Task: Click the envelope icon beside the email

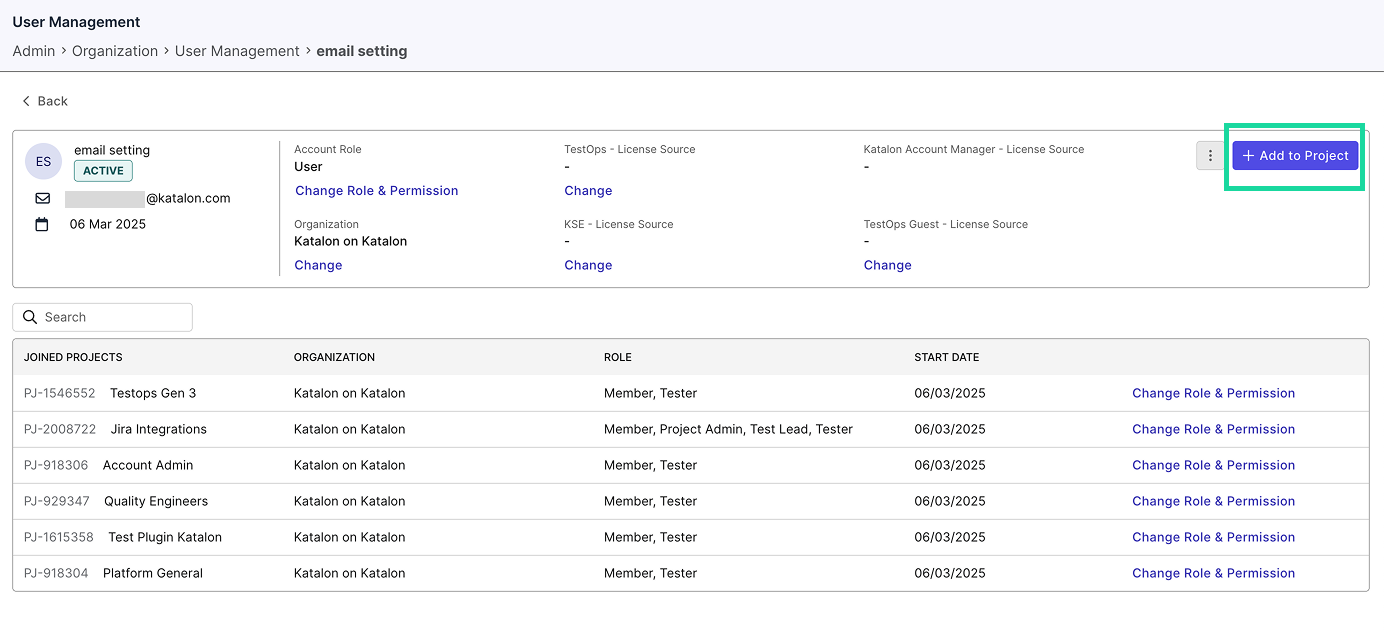Action: click(42, 198)
